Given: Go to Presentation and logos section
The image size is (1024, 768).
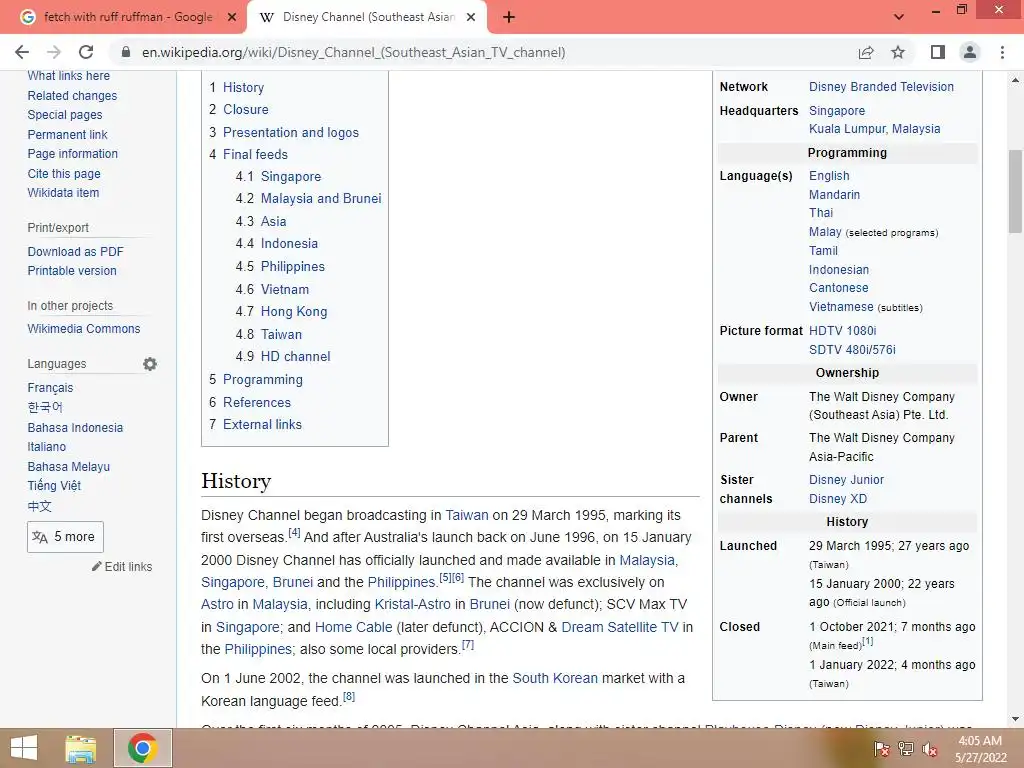Looking at the screenshot, I should click(291, 133).
